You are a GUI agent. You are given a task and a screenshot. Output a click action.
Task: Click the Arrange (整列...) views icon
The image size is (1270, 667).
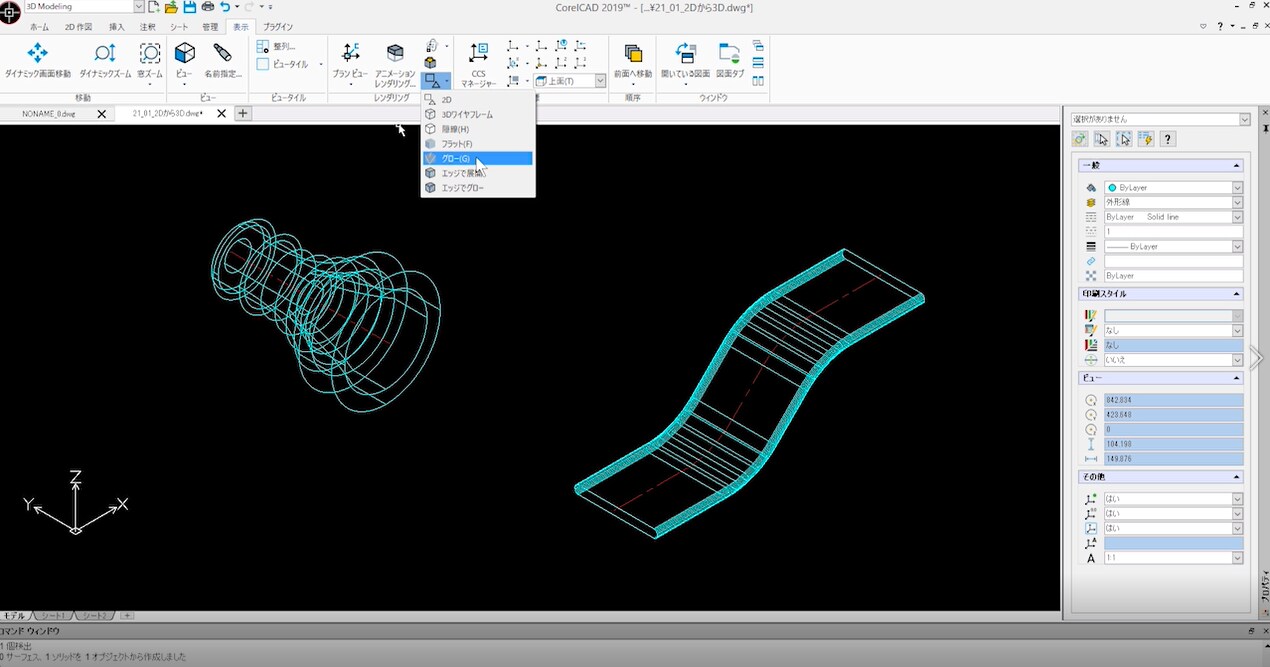(263, 46)
